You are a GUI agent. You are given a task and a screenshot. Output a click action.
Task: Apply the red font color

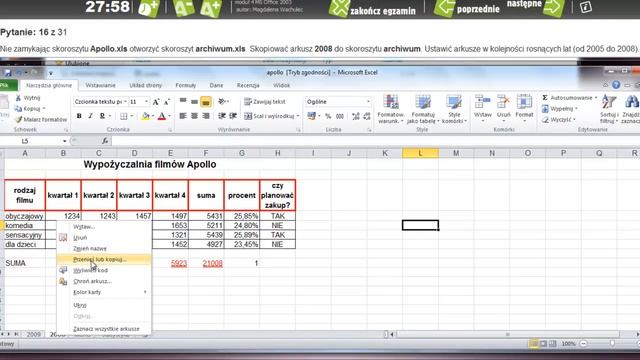pos(162,116)
